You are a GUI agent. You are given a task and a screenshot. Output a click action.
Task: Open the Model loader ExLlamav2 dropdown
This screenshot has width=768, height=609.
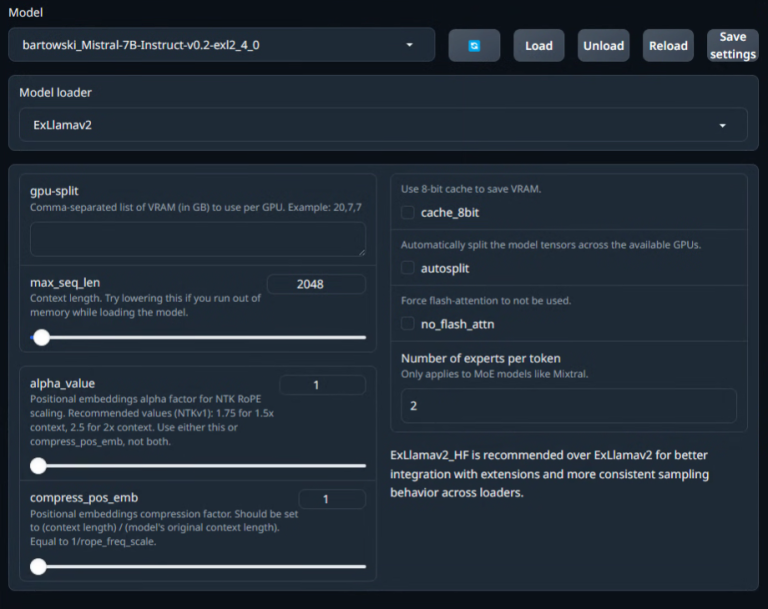[383, 125]
